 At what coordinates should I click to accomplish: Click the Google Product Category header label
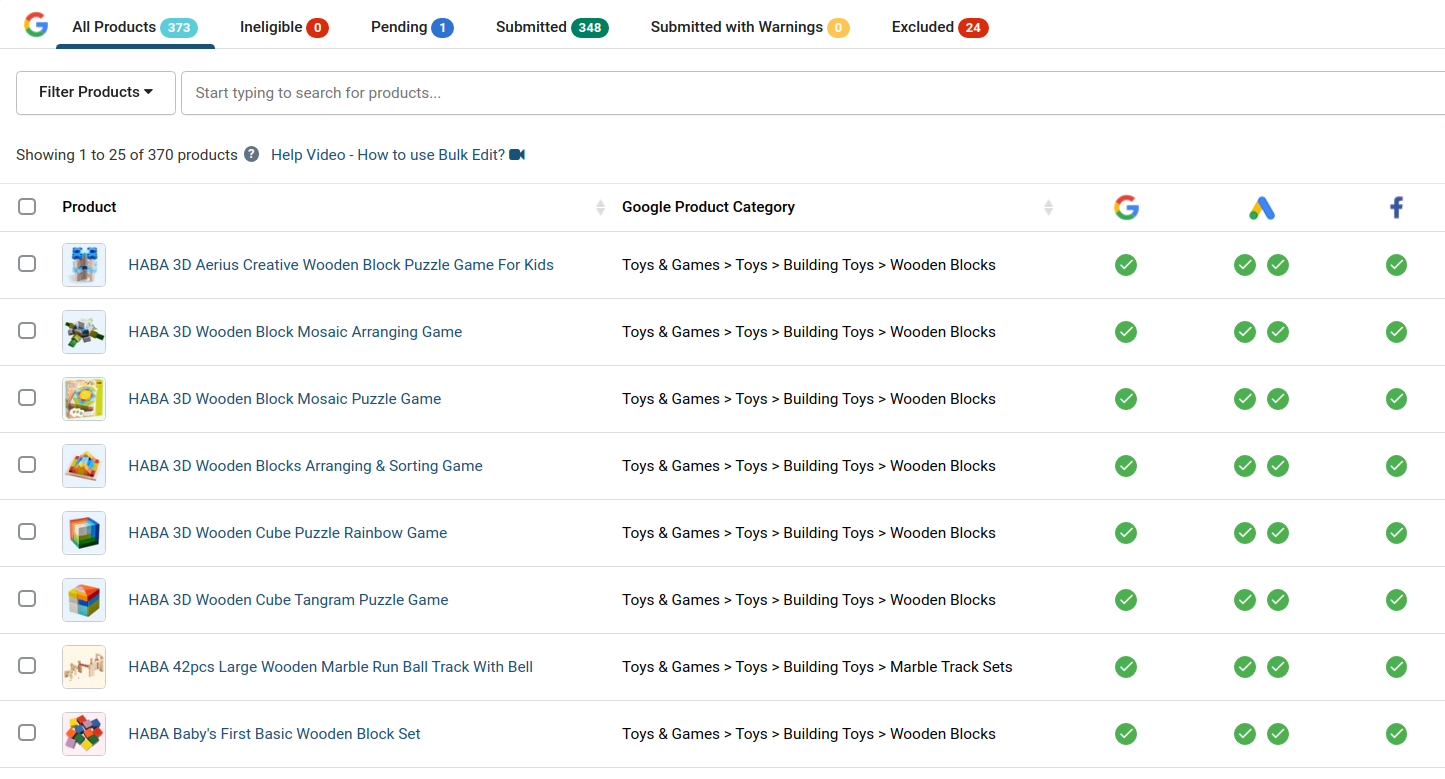click(708, 207)
